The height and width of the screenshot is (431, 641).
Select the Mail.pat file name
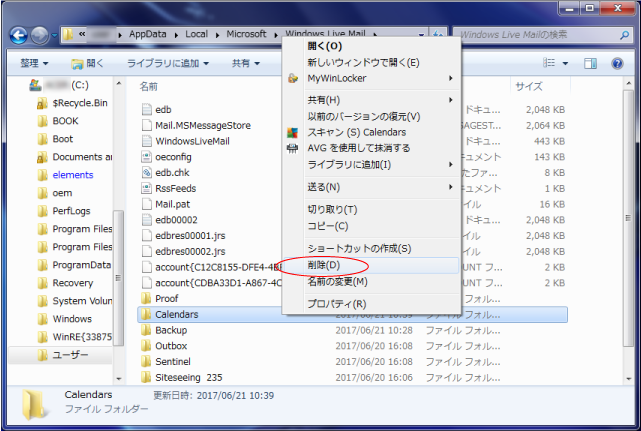pyautogui.click(x=173, y=204)
